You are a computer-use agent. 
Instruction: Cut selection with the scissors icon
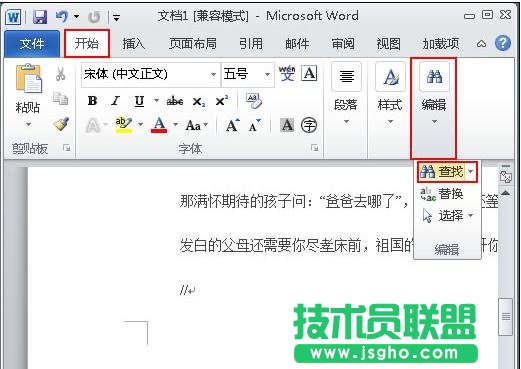click(x=60, y=74)
